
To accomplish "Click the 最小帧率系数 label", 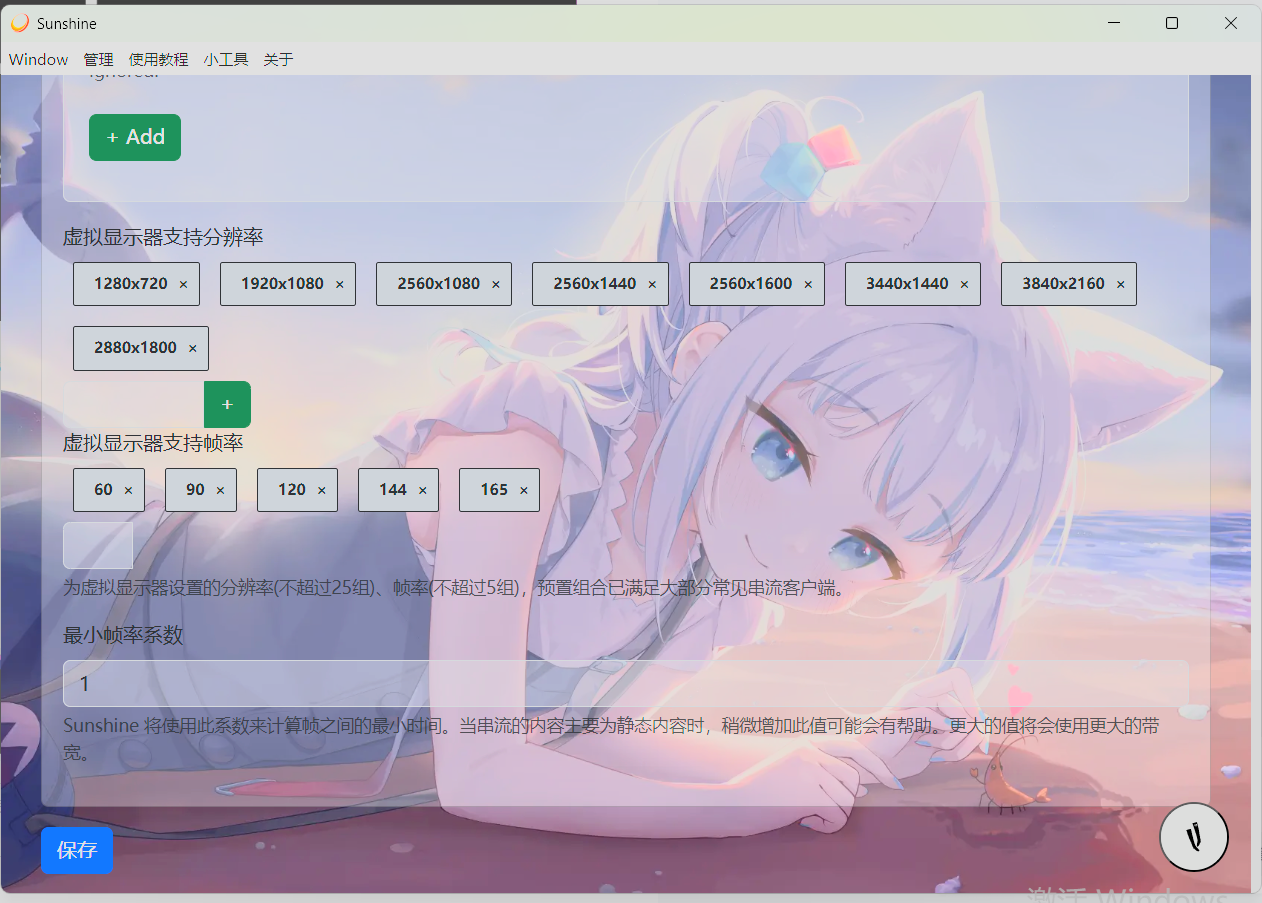I will 123,635.
